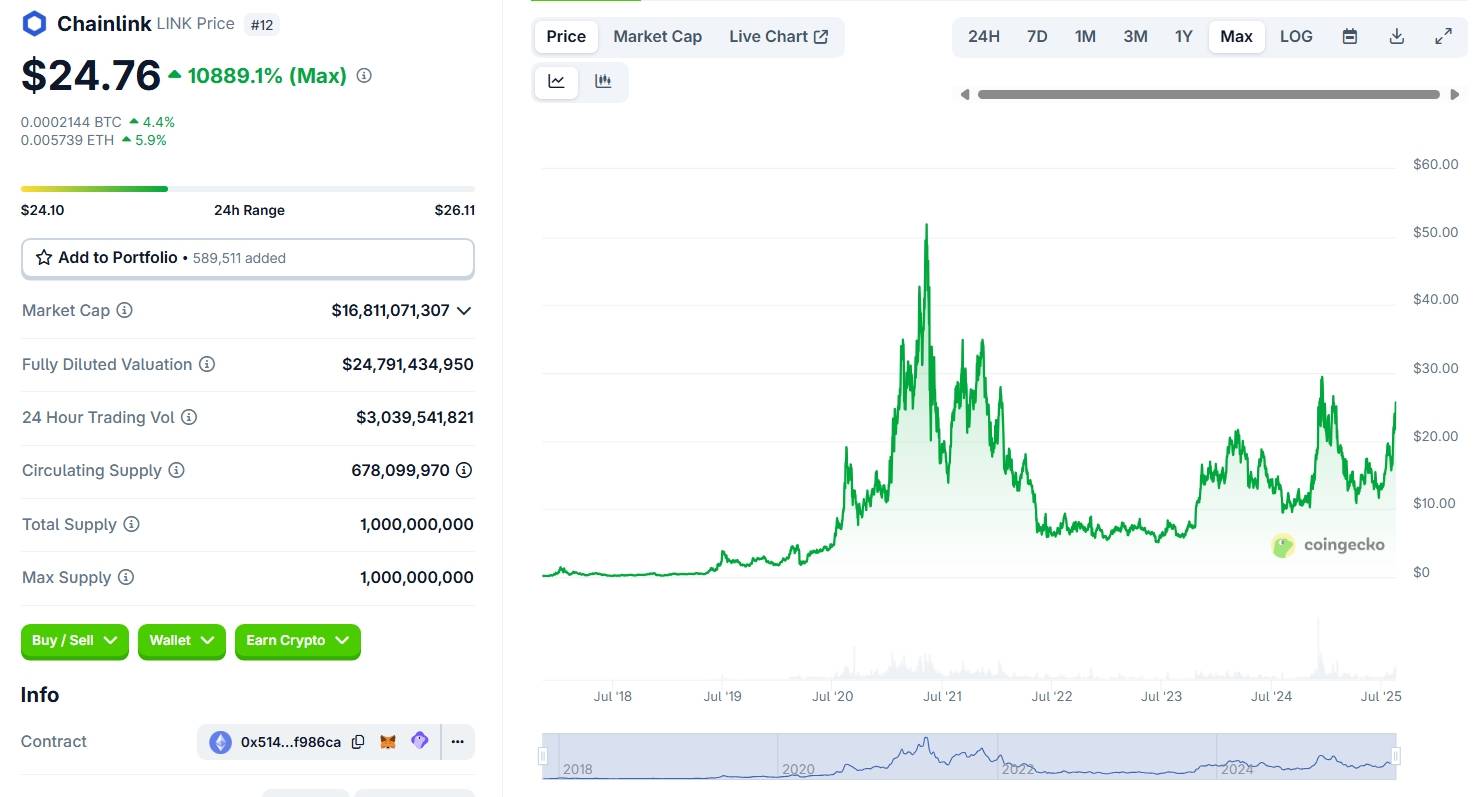The image size is (1475, 797).
Task: Click the #12 rank badge
Action: (x=262, y=24)
